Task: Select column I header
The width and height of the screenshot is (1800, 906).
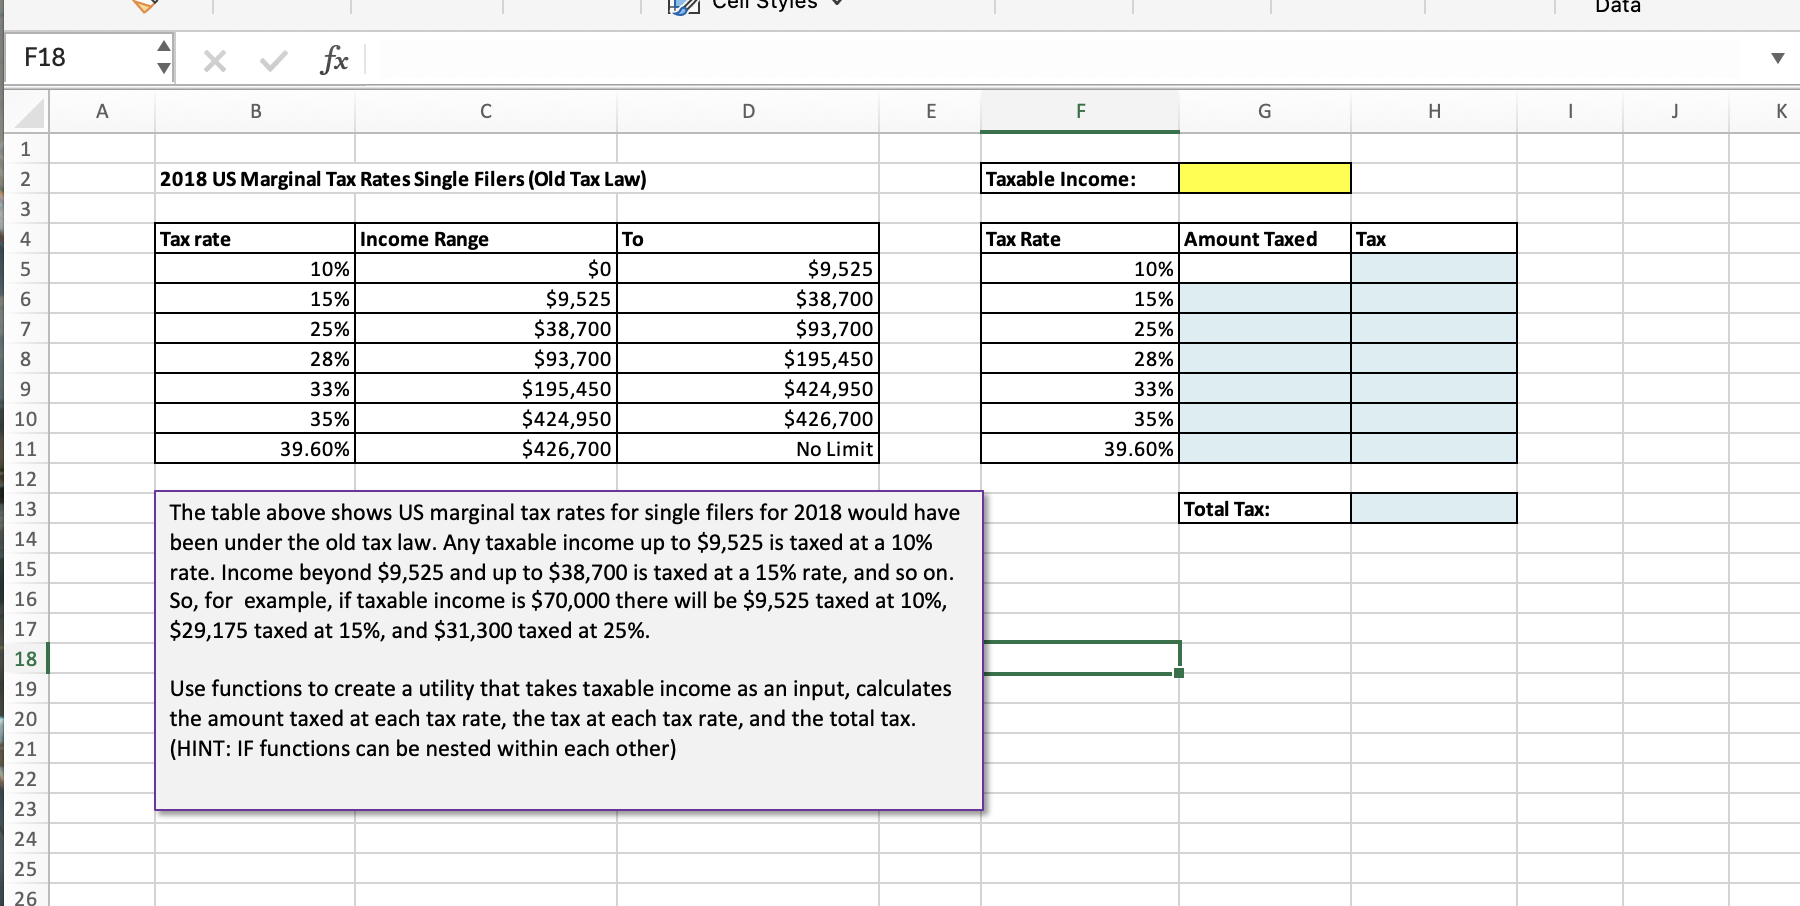Action: click(x=1570, y=112)
